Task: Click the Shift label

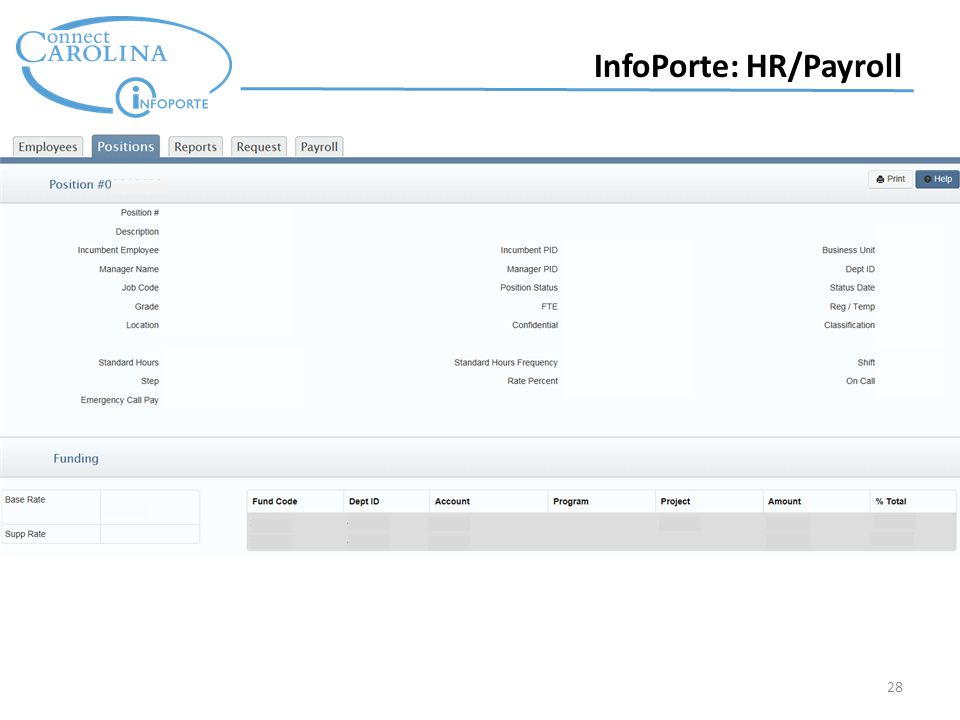Action: click(x=866, y=362)
